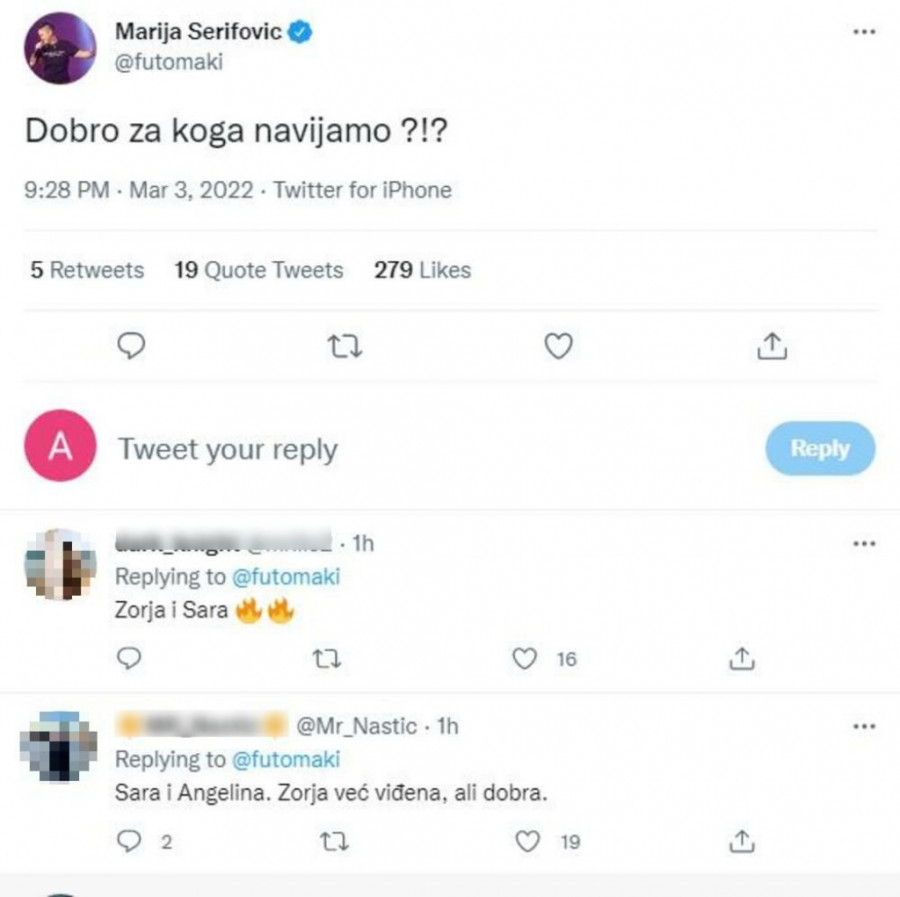Like the main tweet heart icon
The width and height of the screenshot is (900, 897).
point(558,346)
